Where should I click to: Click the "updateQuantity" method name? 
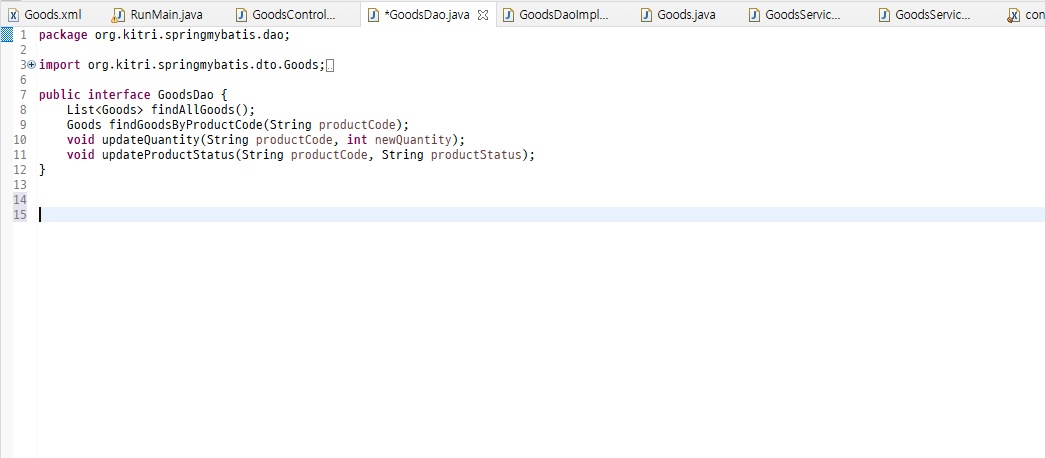click(x=151, y=139)
